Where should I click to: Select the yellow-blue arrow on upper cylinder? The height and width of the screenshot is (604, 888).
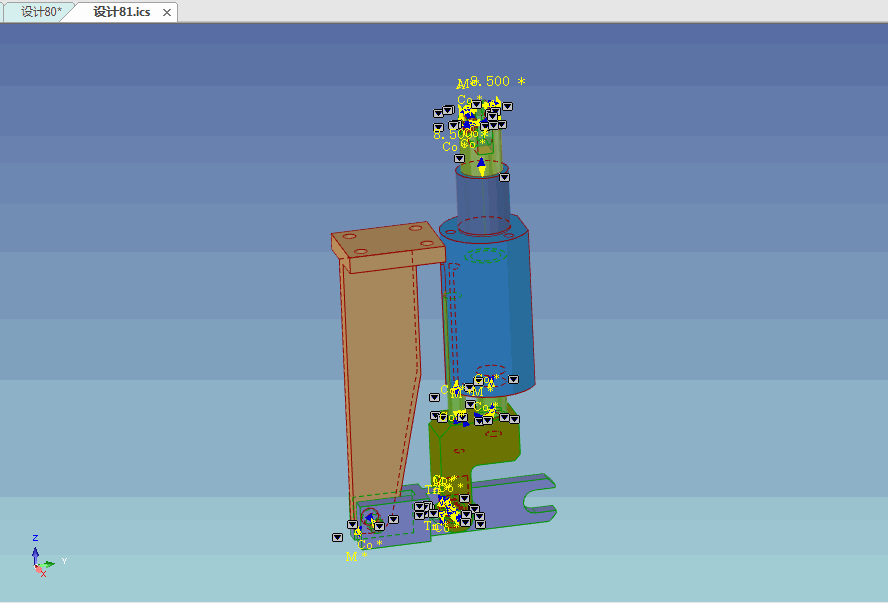point(481,166)
